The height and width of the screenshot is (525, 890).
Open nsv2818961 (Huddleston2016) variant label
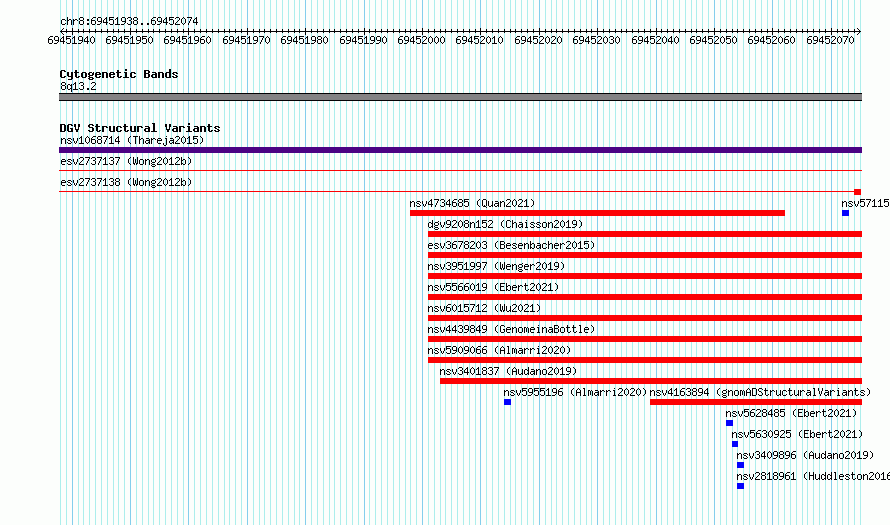click(813, 476)
